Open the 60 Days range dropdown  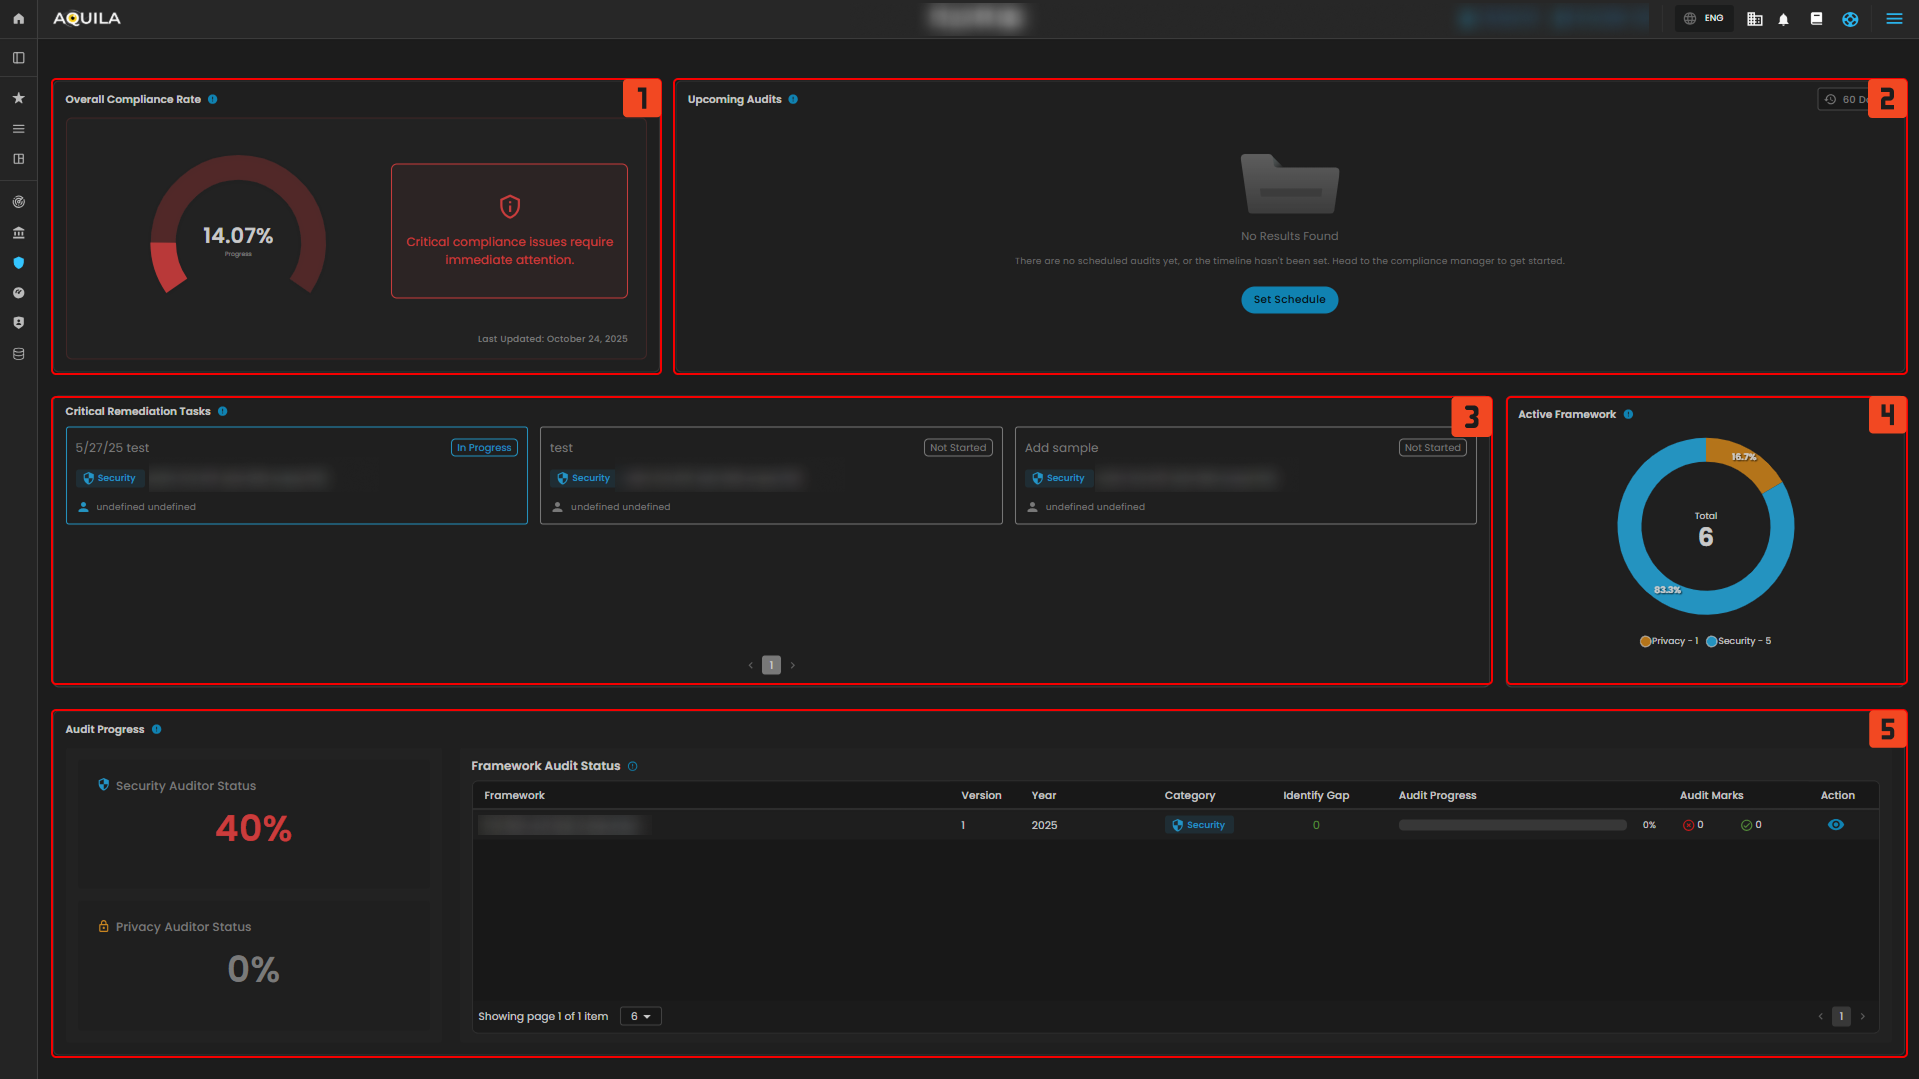tap(1844, 99)
